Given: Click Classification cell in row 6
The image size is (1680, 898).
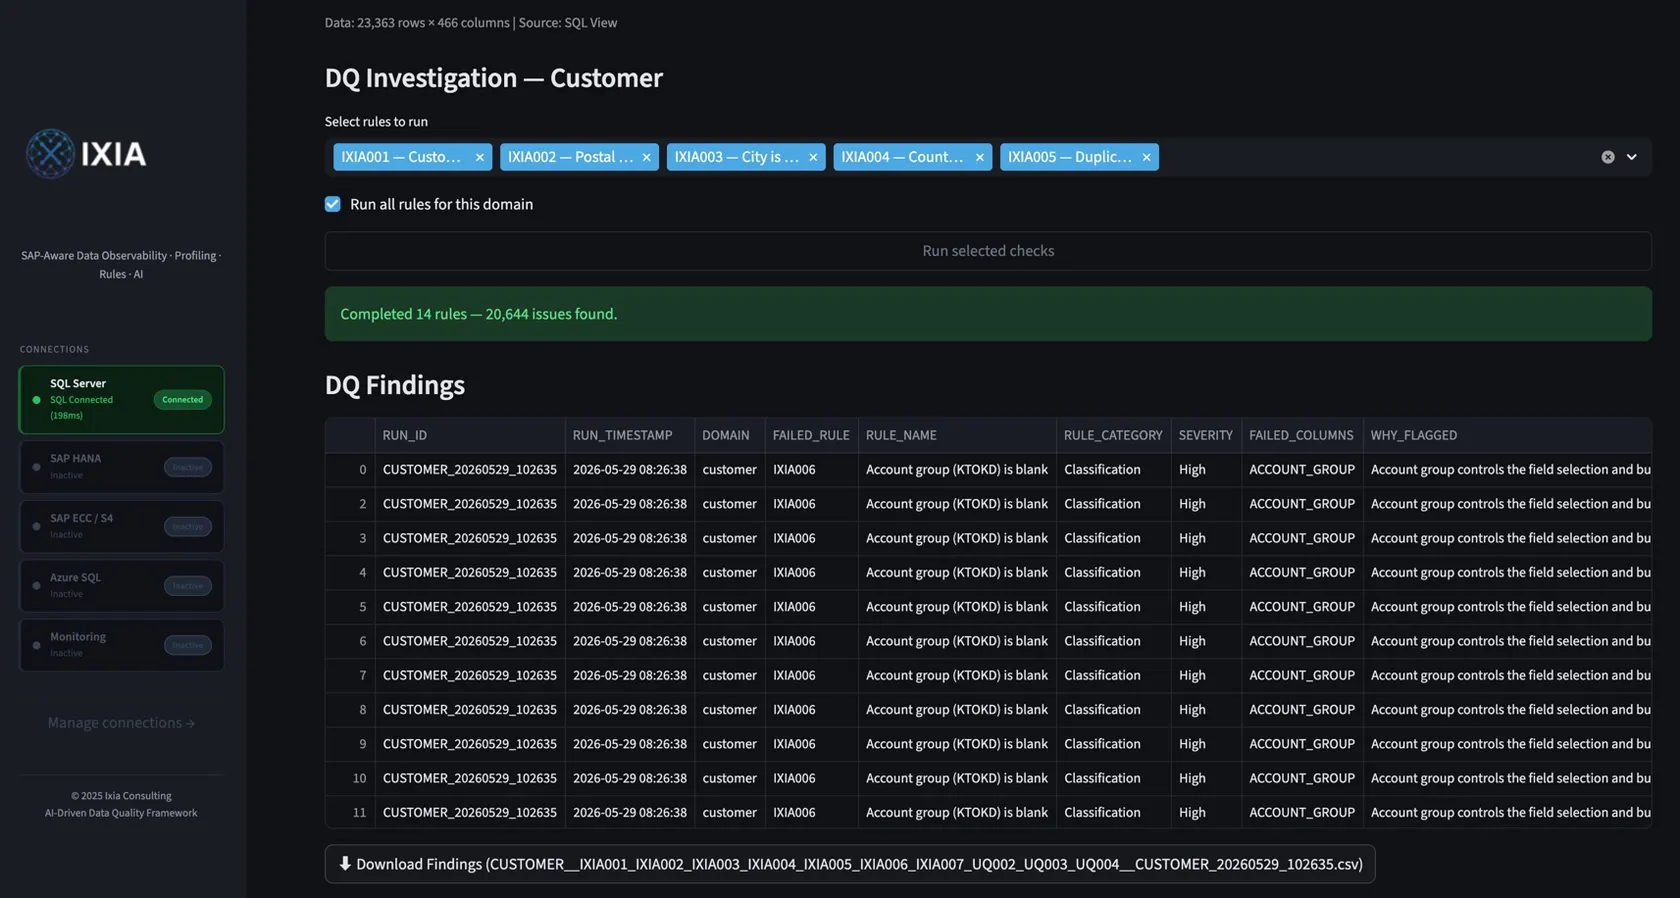Looking at the screenshot, I should point(1113,641).
